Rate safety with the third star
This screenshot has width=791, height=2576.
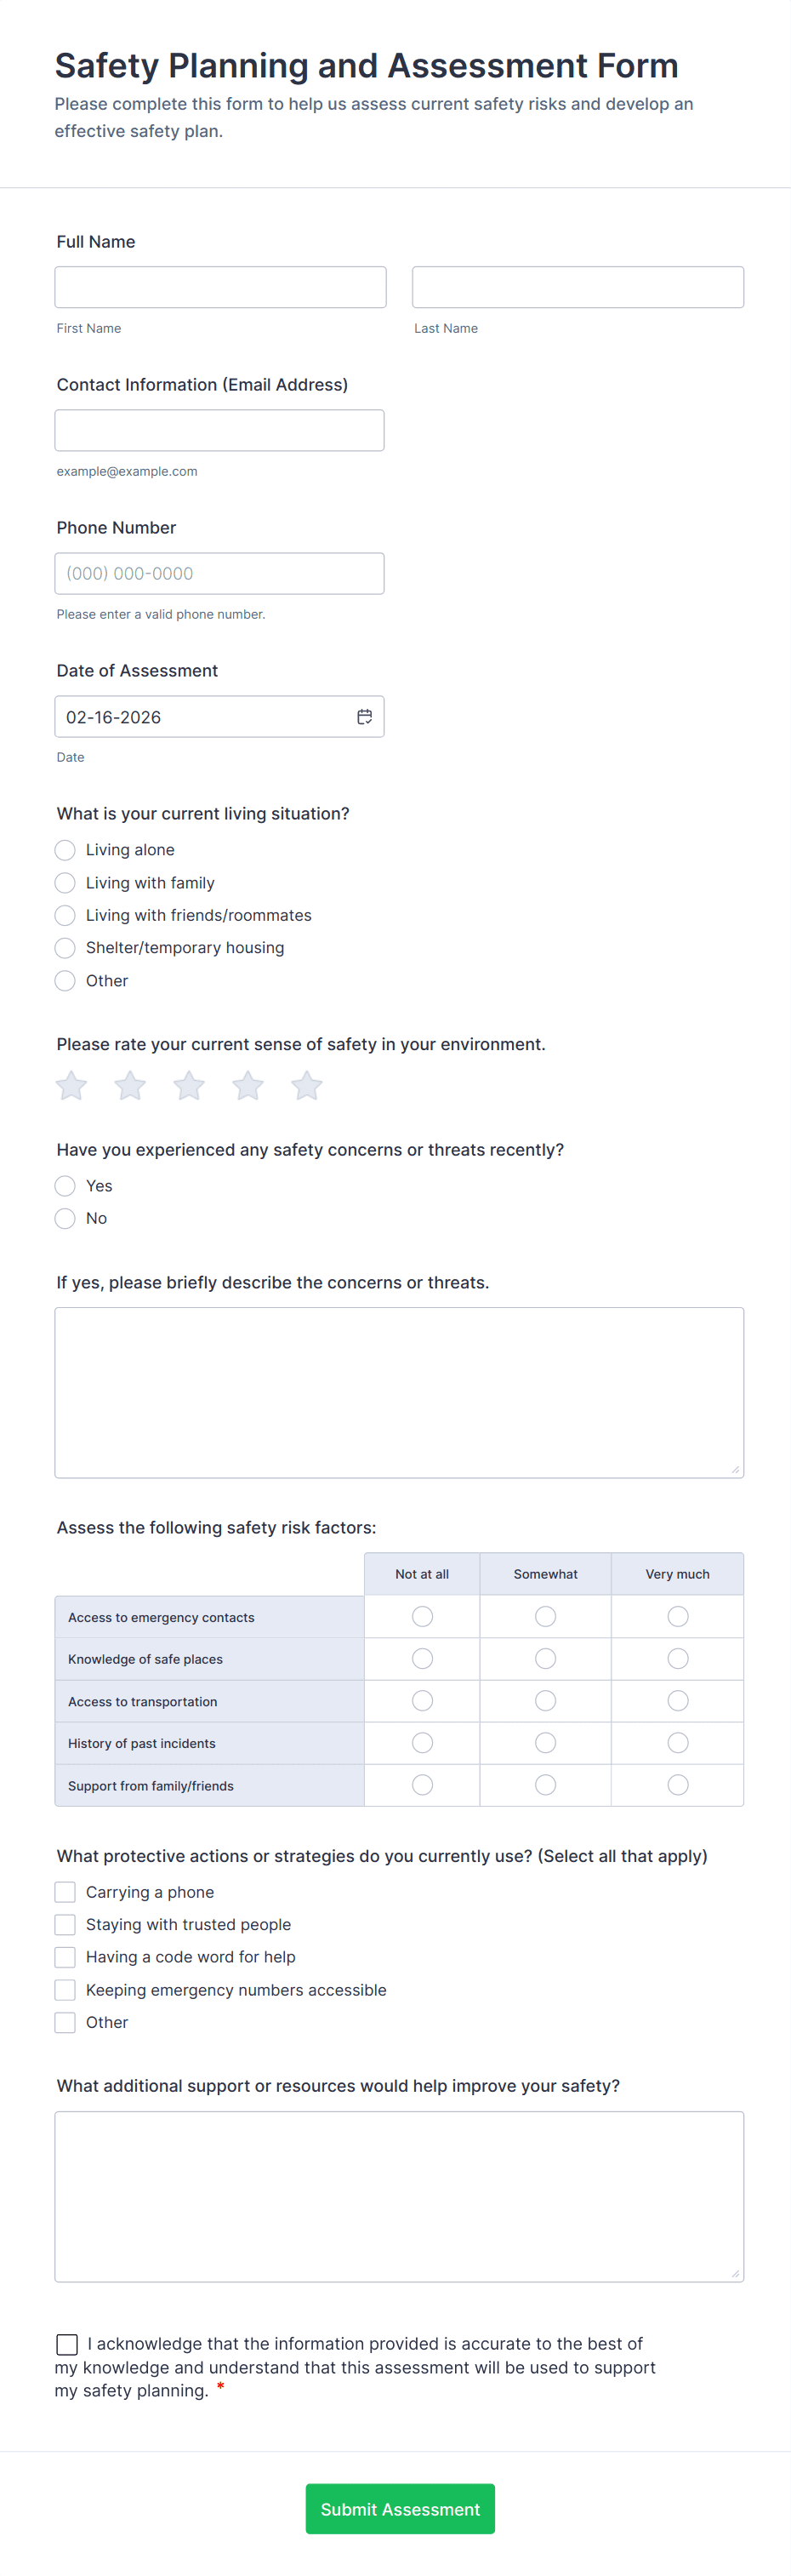[189, 1086]
